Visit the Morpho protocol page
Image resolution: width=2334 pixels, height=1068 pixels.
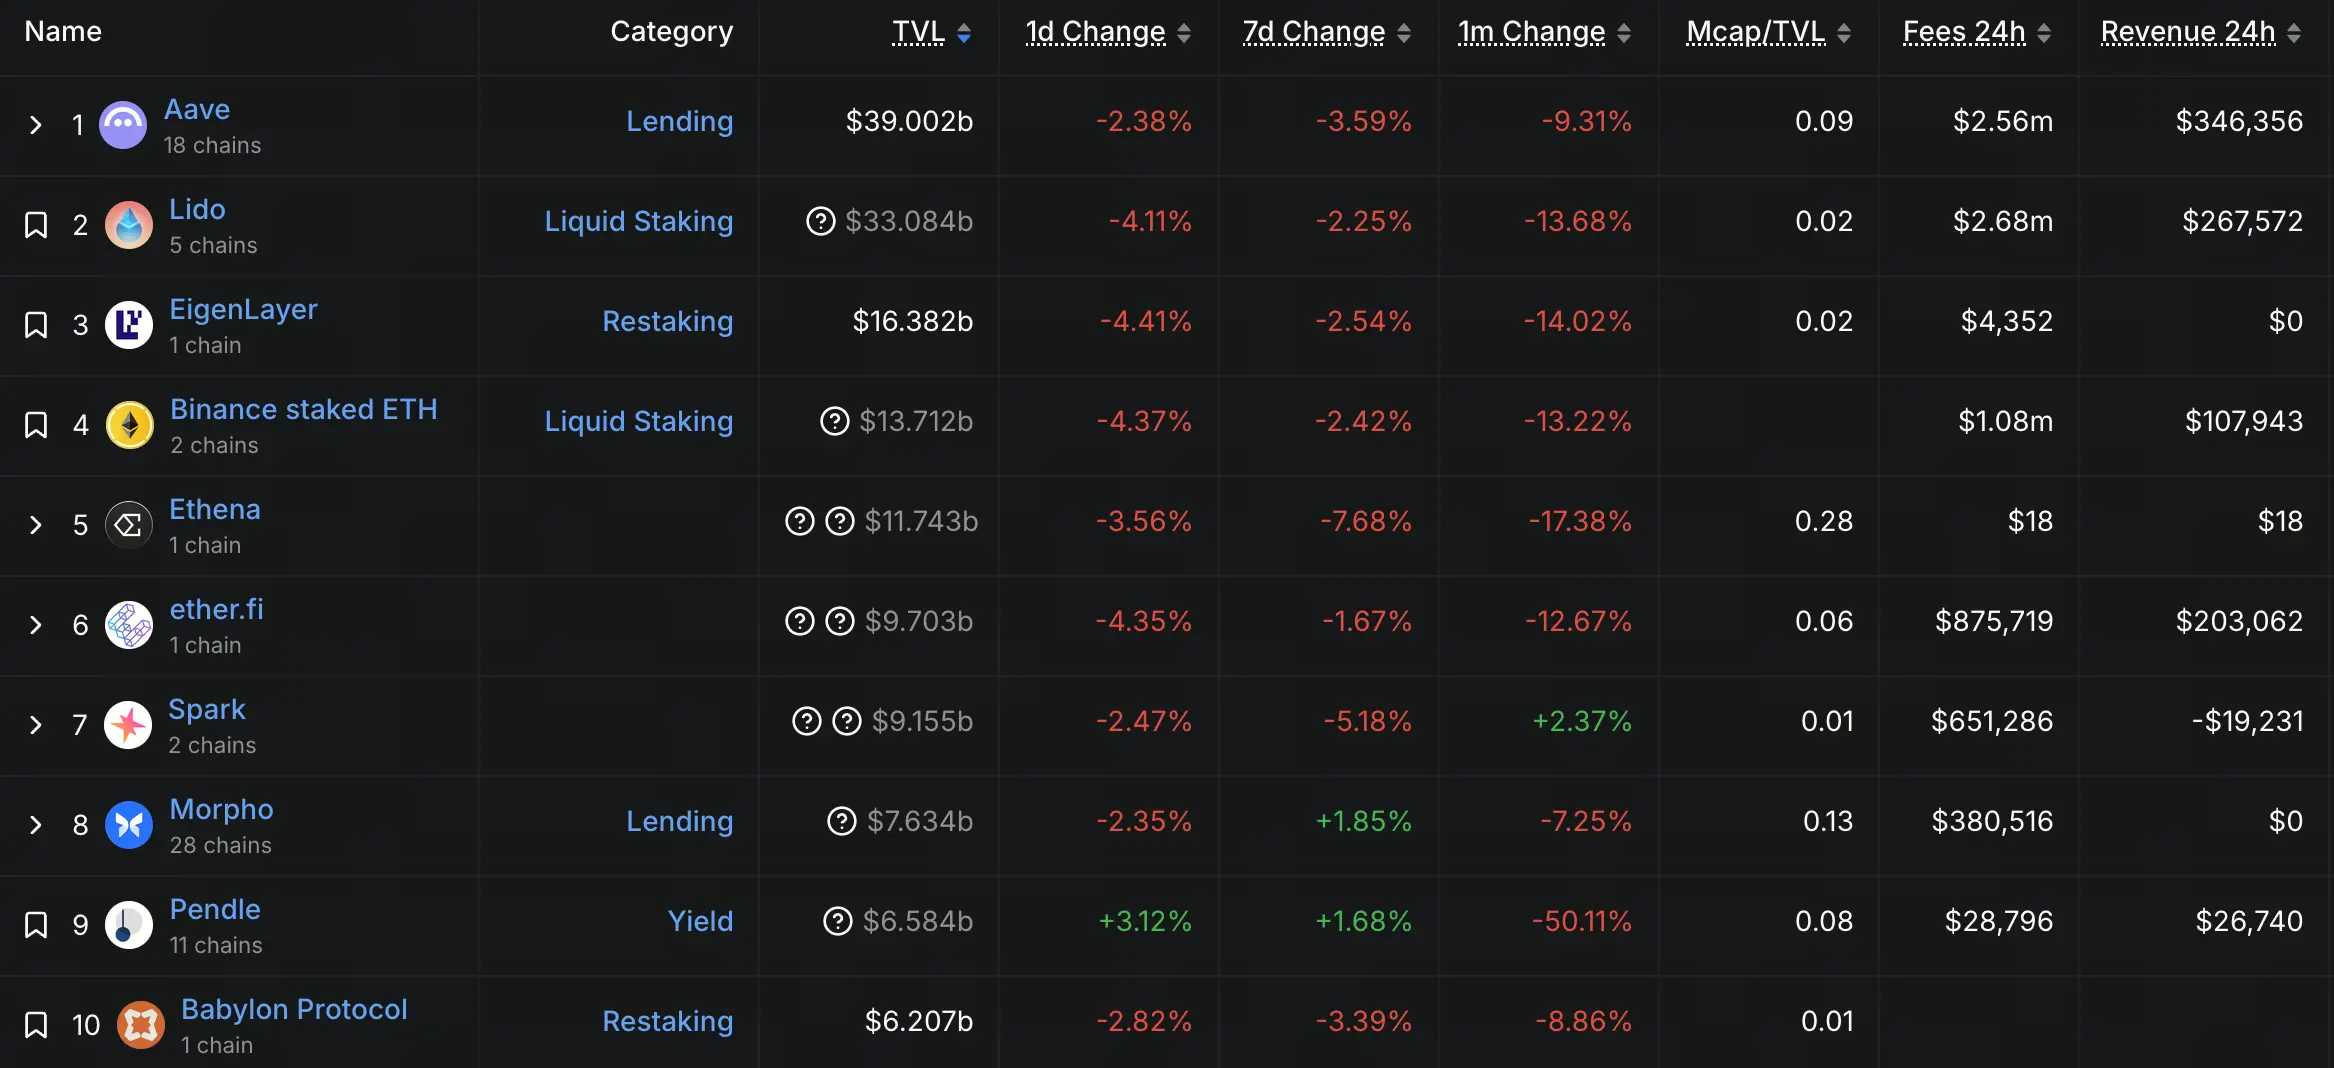(x=221, y=809)
